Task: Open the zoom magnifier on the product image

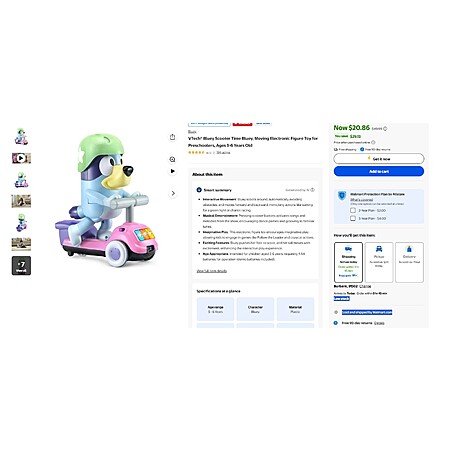Action: [172, 159]
